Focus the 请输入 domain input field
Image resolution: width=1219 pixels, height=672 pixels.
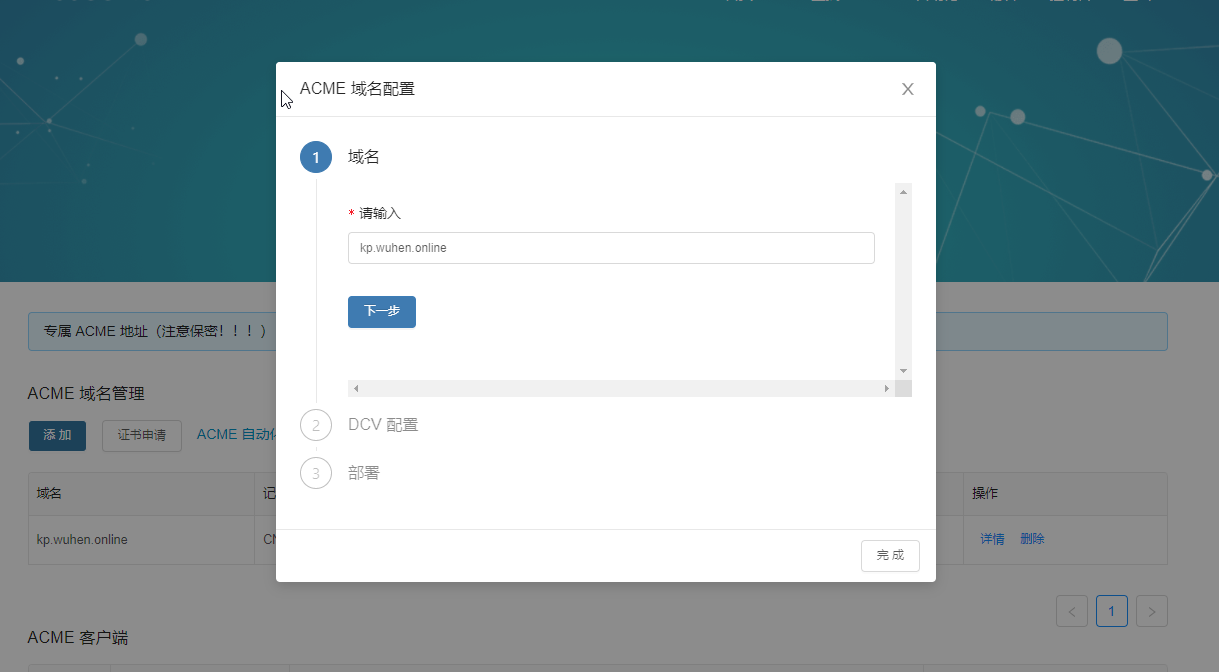(611, 248)
